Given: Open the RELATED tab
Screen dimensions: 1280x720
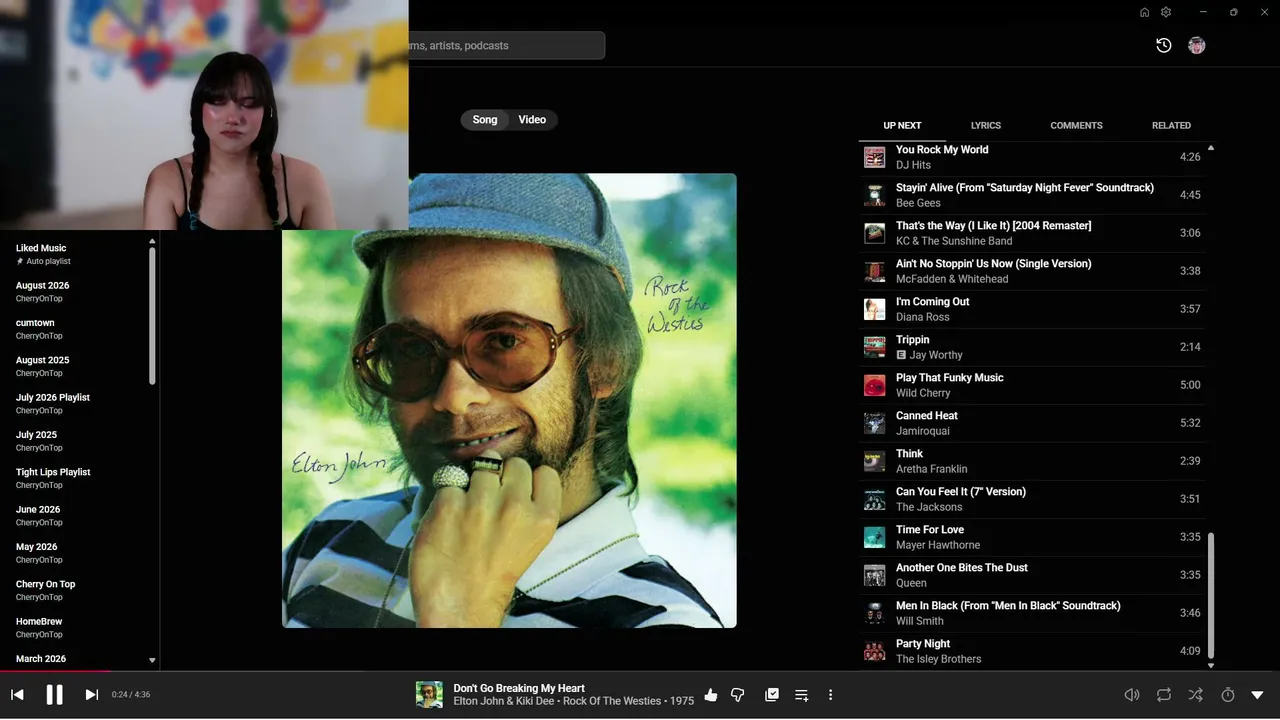Looking at the screenshot, I should [x=1171, y=126].
